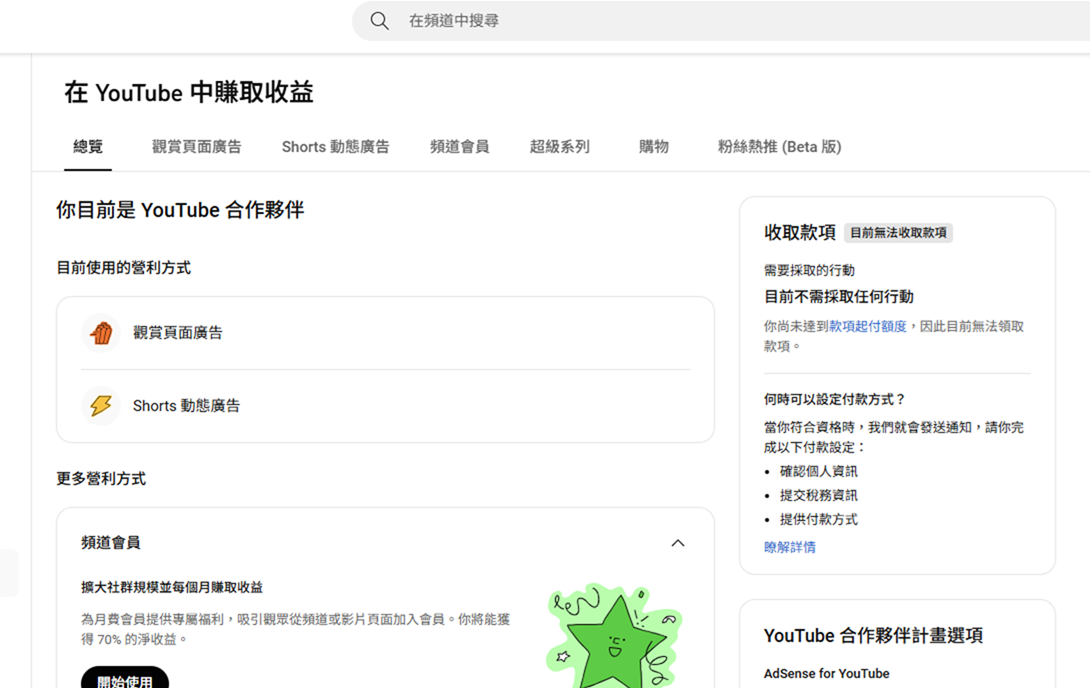This screenshot has width=1090, height=688.
Task: Click the 在頻道中搜尋 search field
Action: 721,21
